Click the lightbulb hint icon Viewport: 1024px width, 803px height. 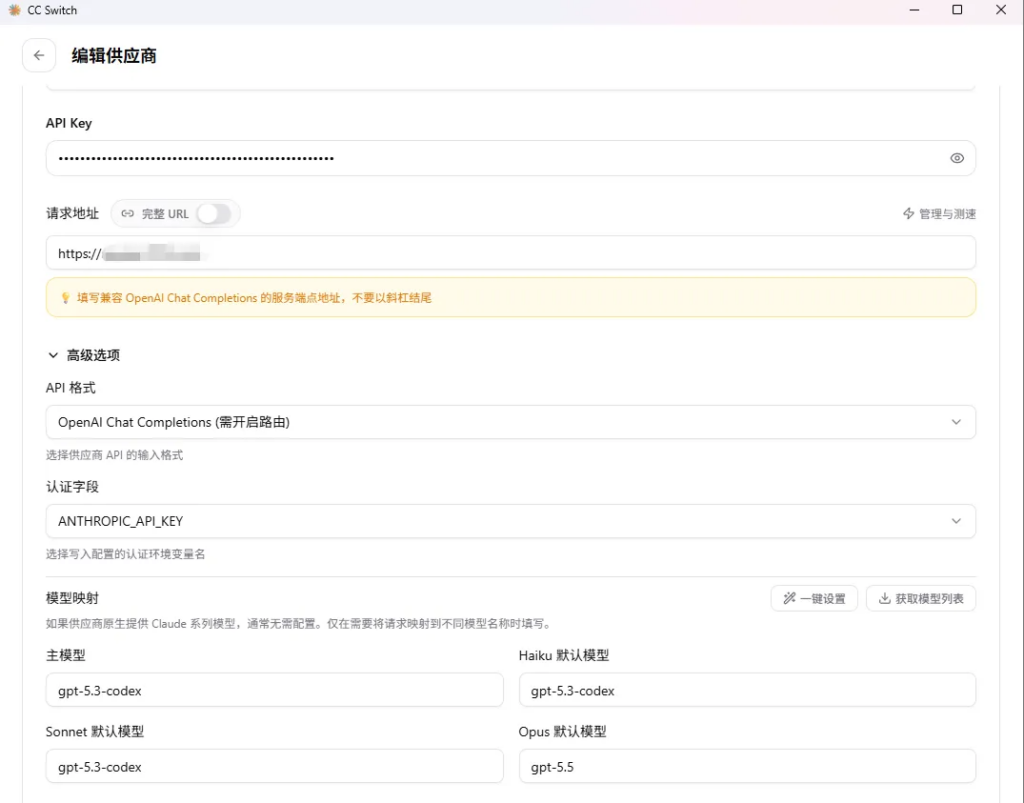tap(66, 298)
